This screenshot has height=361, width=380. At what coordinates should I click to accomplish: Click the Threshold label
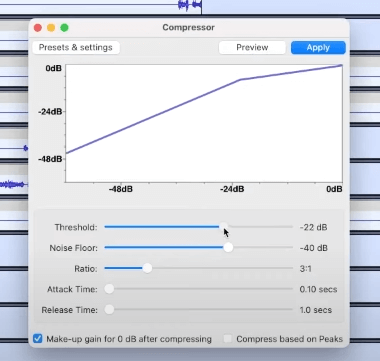click(x=76, y=227)
